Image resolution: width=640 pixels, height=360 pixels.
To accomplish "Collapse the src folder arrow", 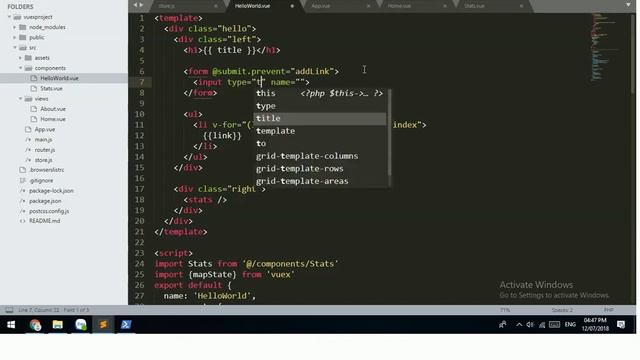I will (x=15, y=48).
